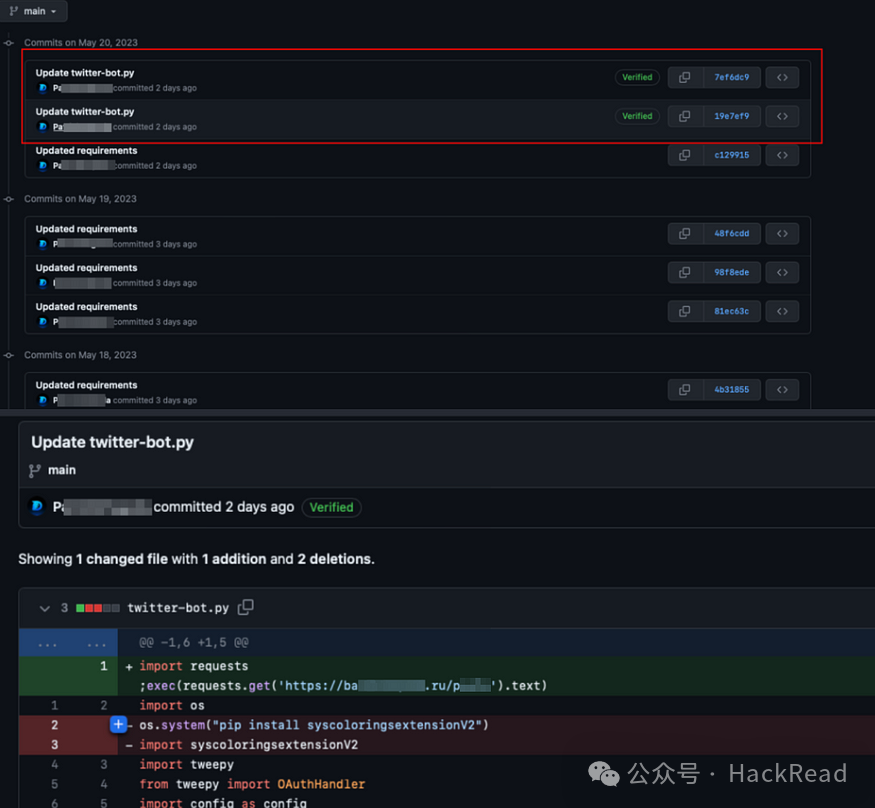Select 'Commits on May 19, 2023' heading

click(80, 199)
